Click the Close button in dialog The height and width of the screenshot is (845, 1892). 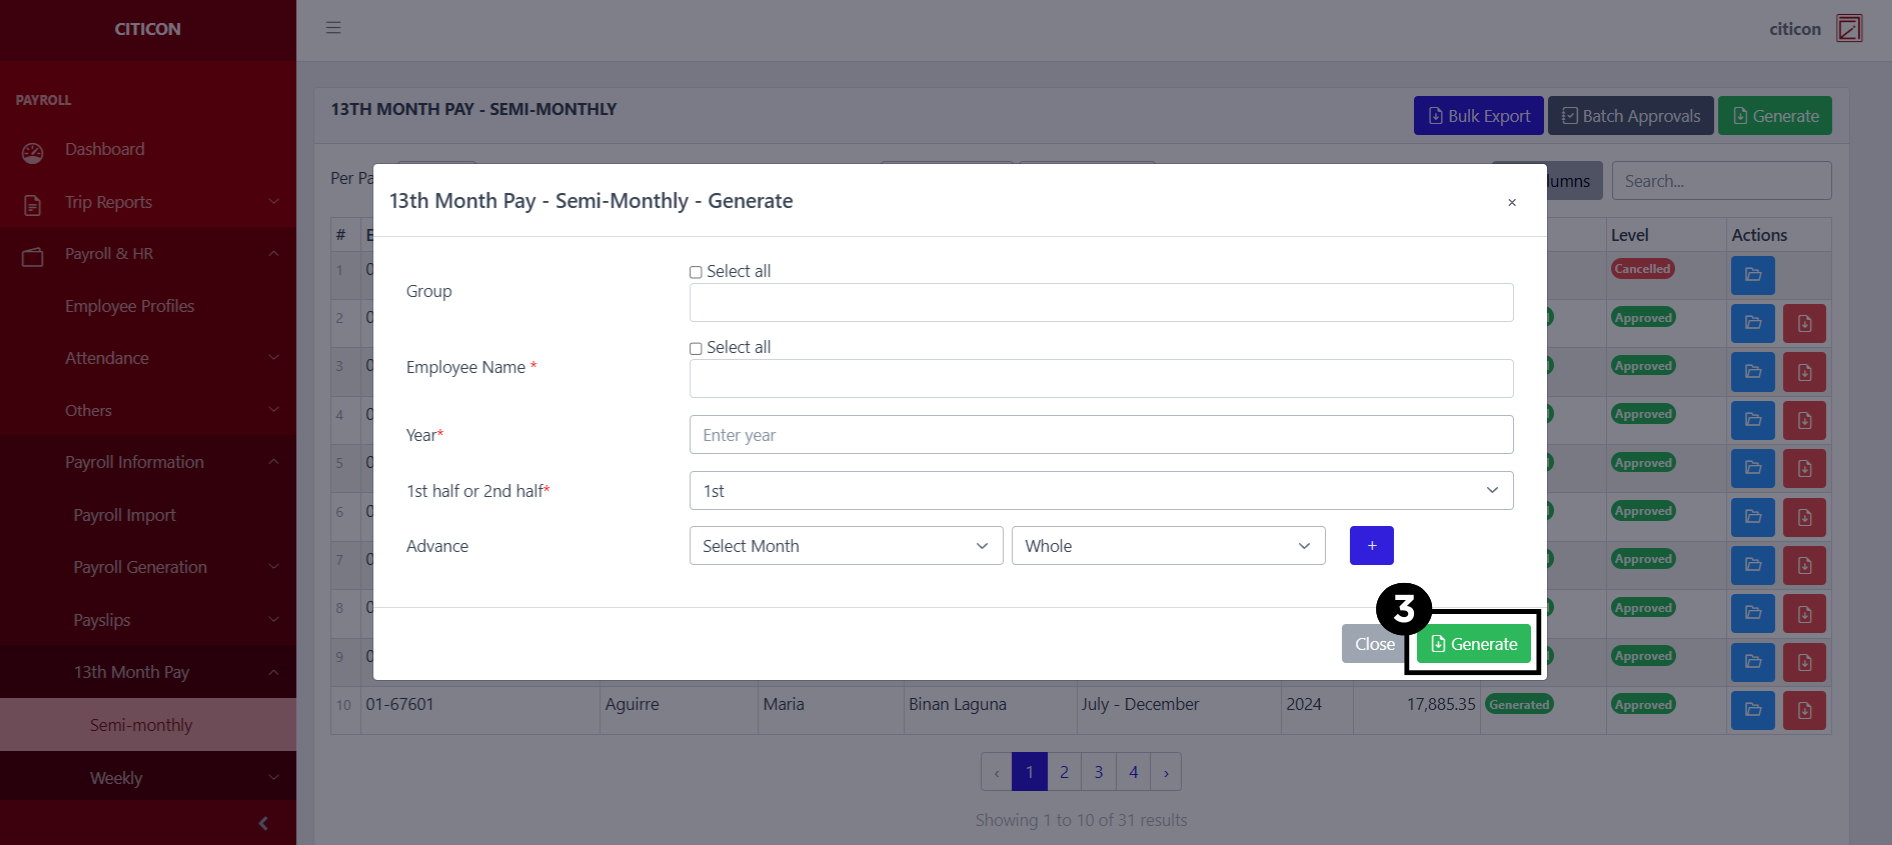1374,644
